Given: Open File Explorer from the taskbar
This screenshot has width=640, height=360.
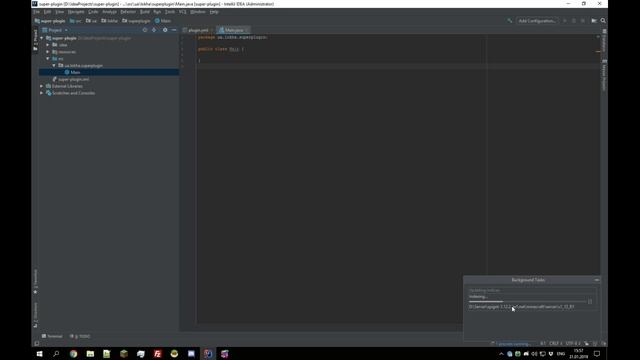Looking at the screenshot, I should [90, 354].
